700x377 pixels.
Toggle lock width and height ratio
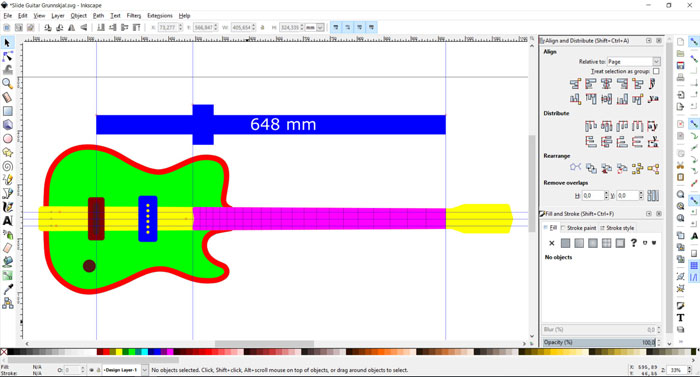click(x=262, y=28)
